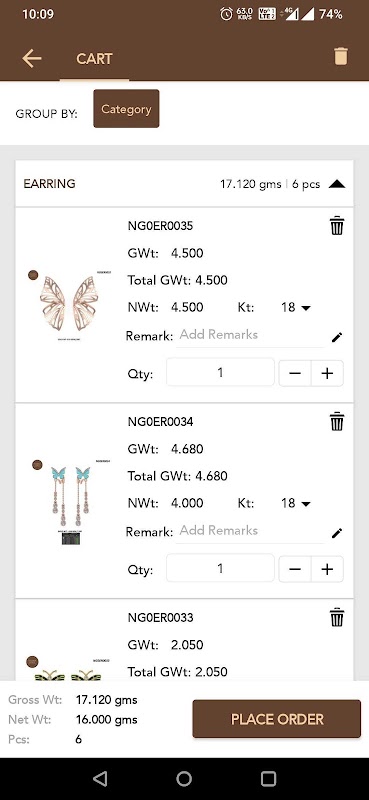Increase quantity of NG0ER0034
This screenshot has height=800, width=369.
point(327,569)
